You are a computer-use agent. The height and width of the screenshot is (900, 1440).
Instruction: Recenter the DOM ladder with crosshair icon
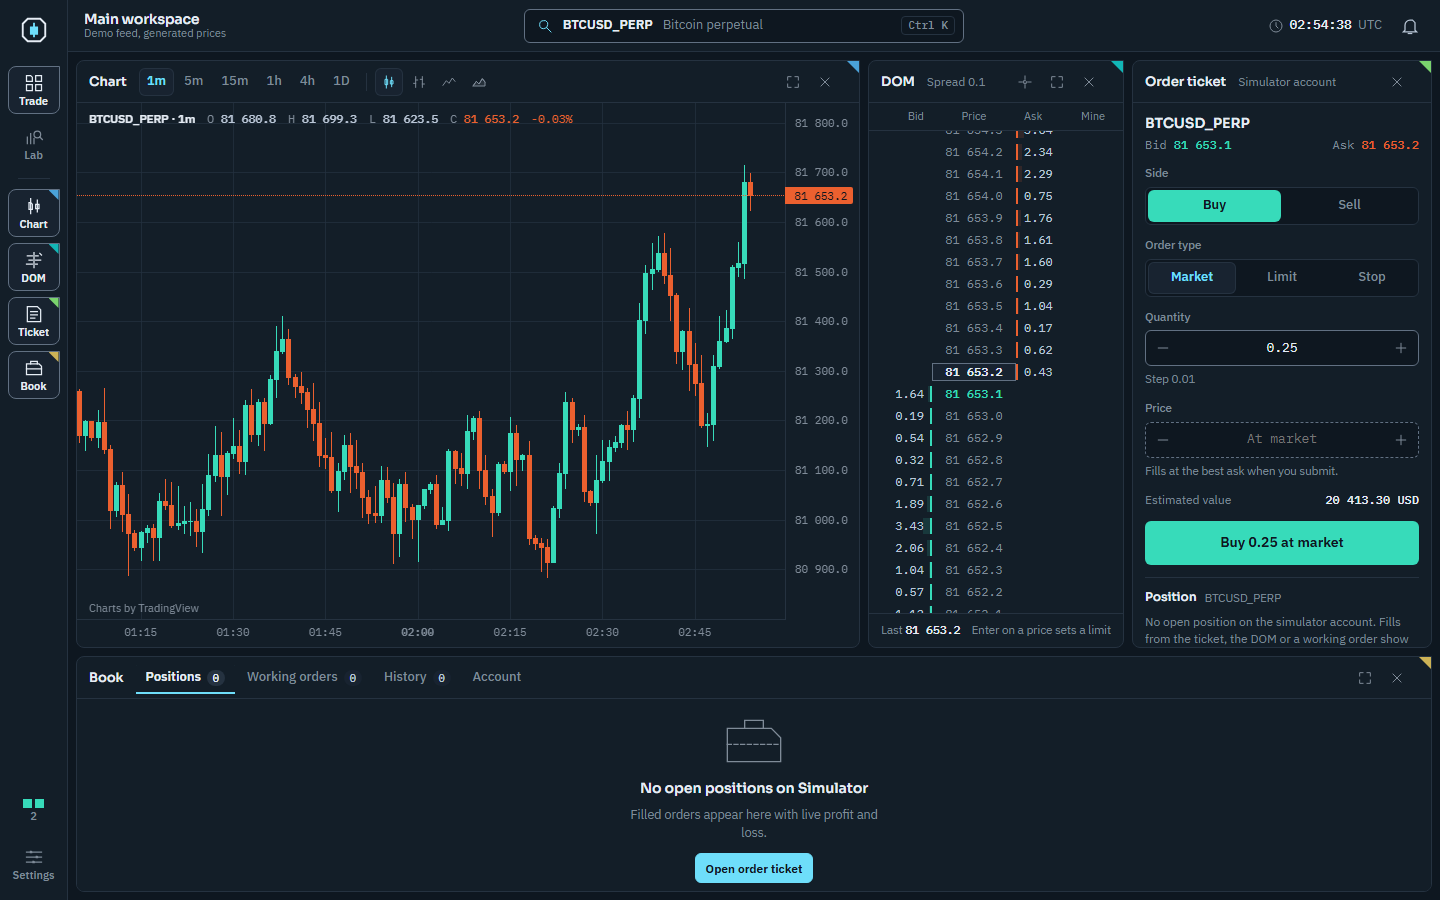tap(1025, 82)
